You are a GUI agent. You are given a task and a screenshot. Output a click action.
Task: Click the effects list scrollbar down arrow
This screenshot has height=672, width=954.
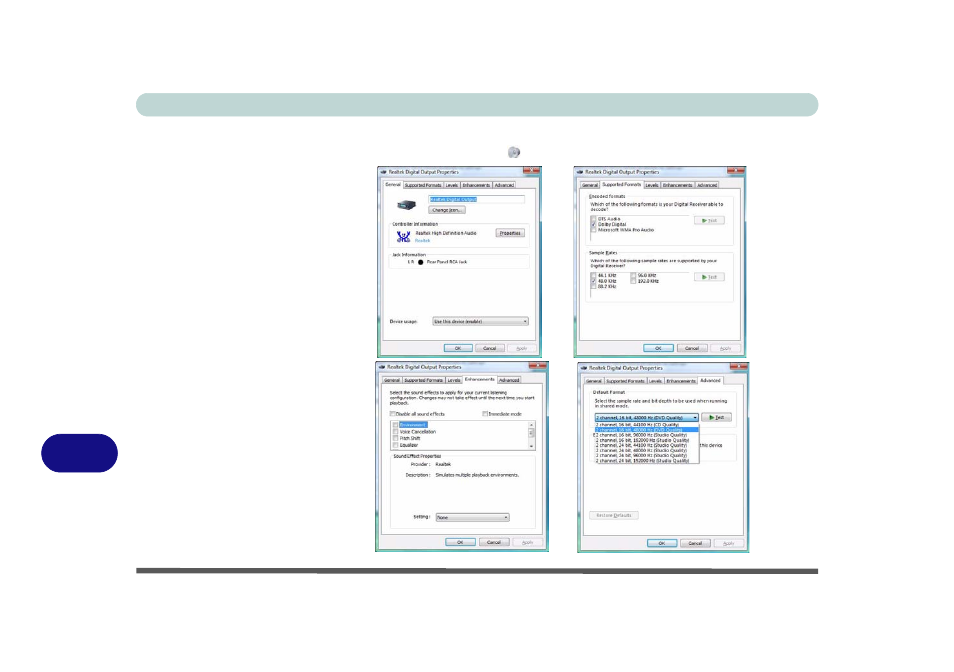pyautogui.click(x=531, y=446)
